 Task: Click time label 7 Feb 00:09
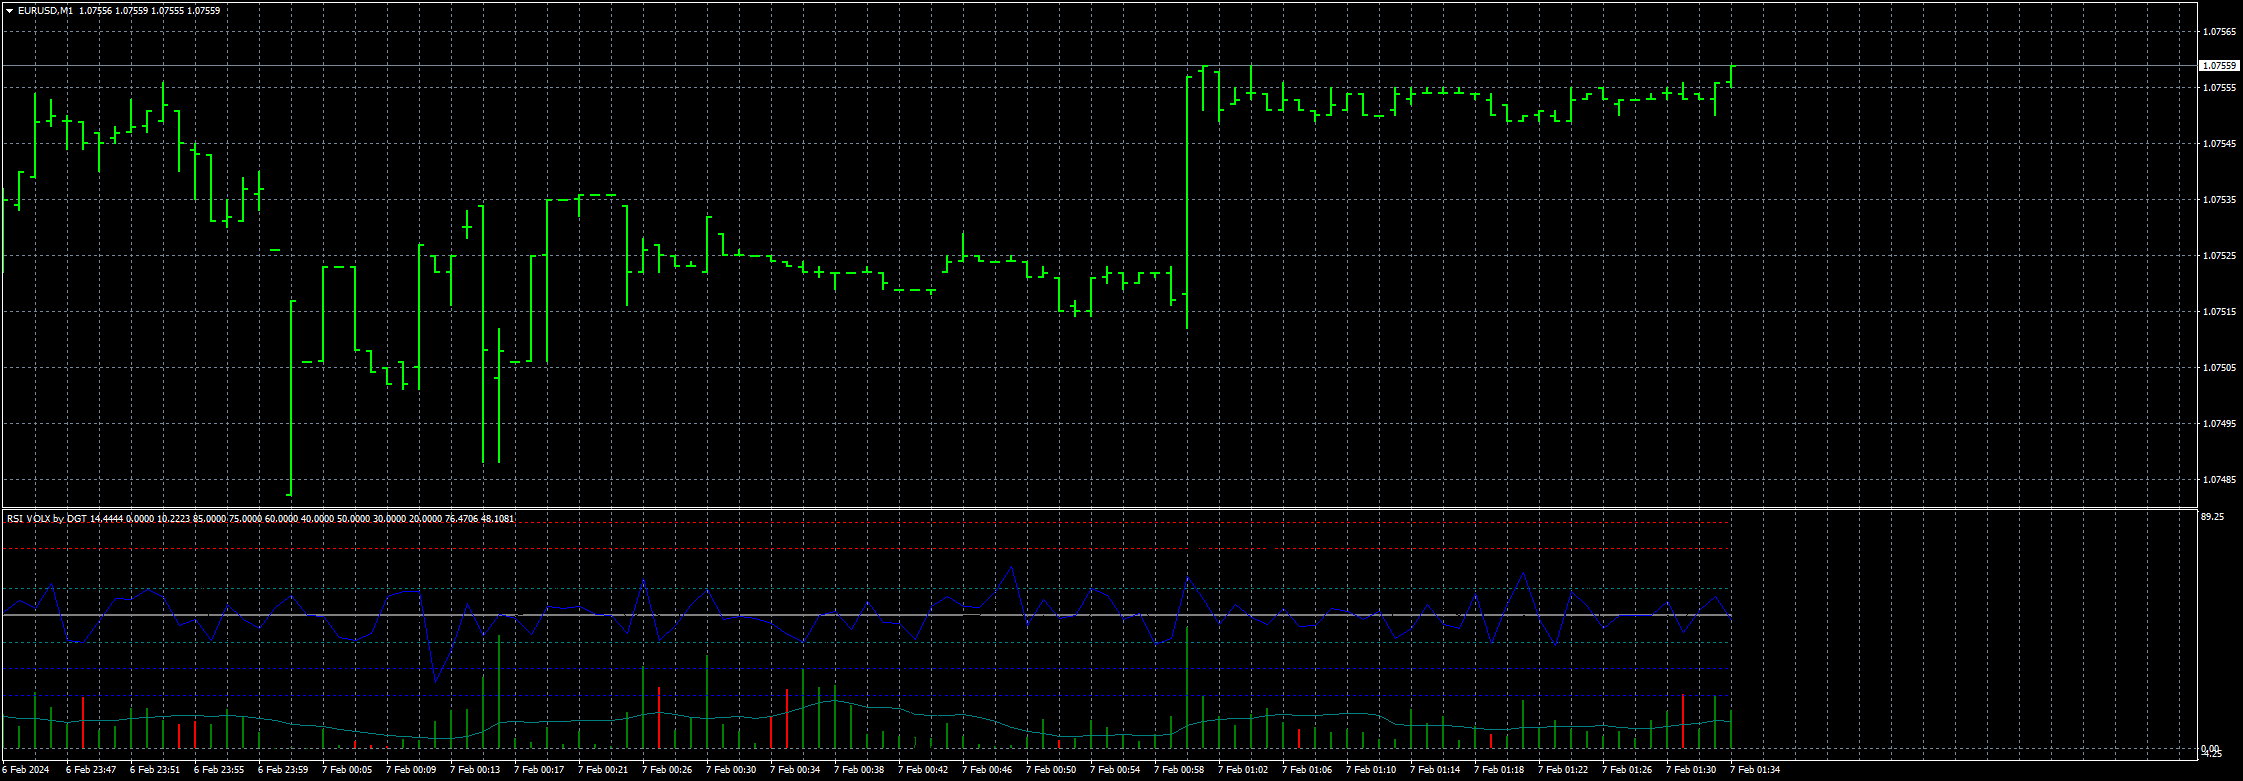(411, 770)
